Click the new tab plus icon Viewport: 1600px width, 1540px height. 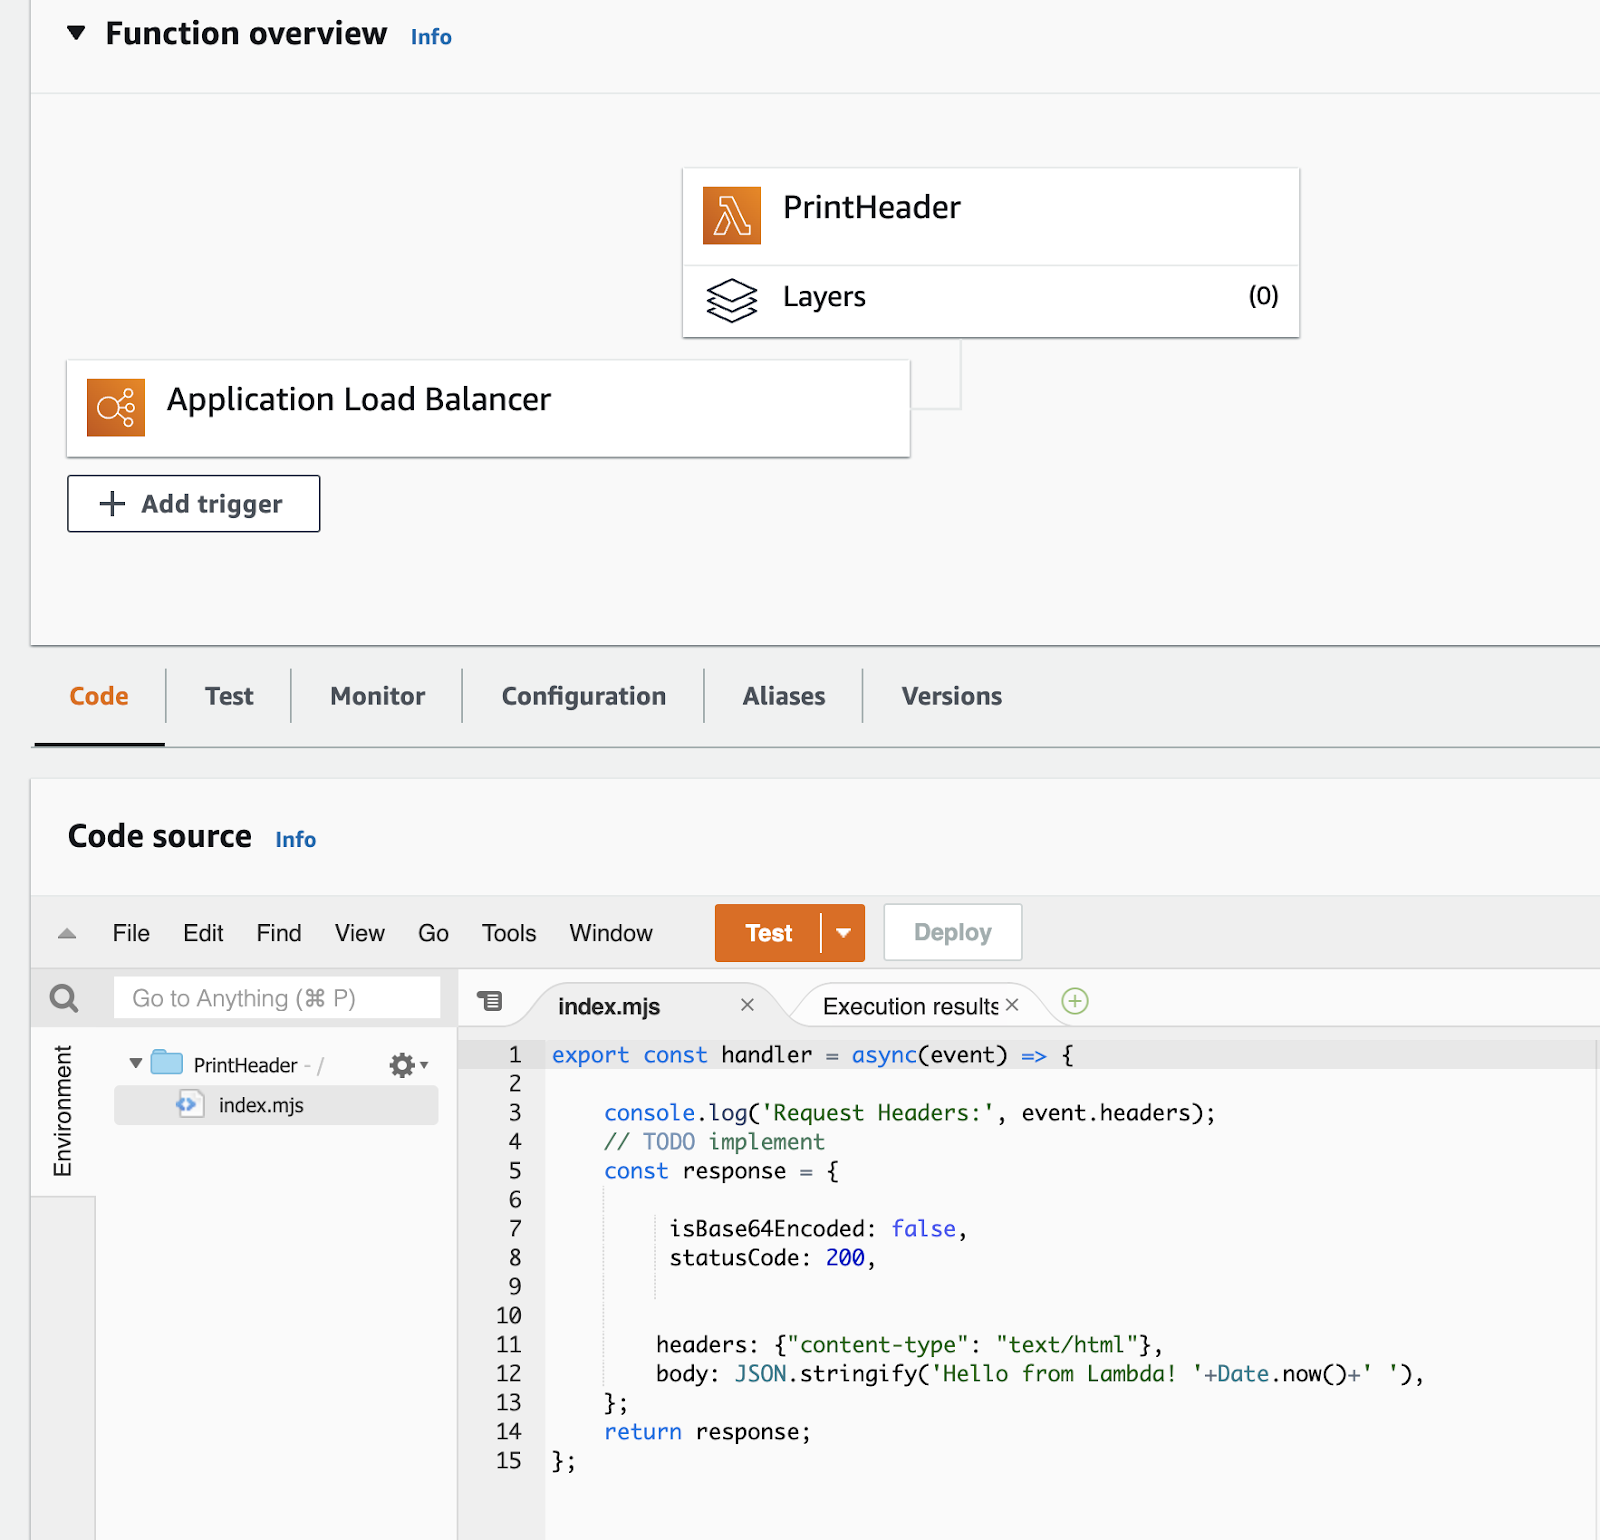(1075, 1001)
